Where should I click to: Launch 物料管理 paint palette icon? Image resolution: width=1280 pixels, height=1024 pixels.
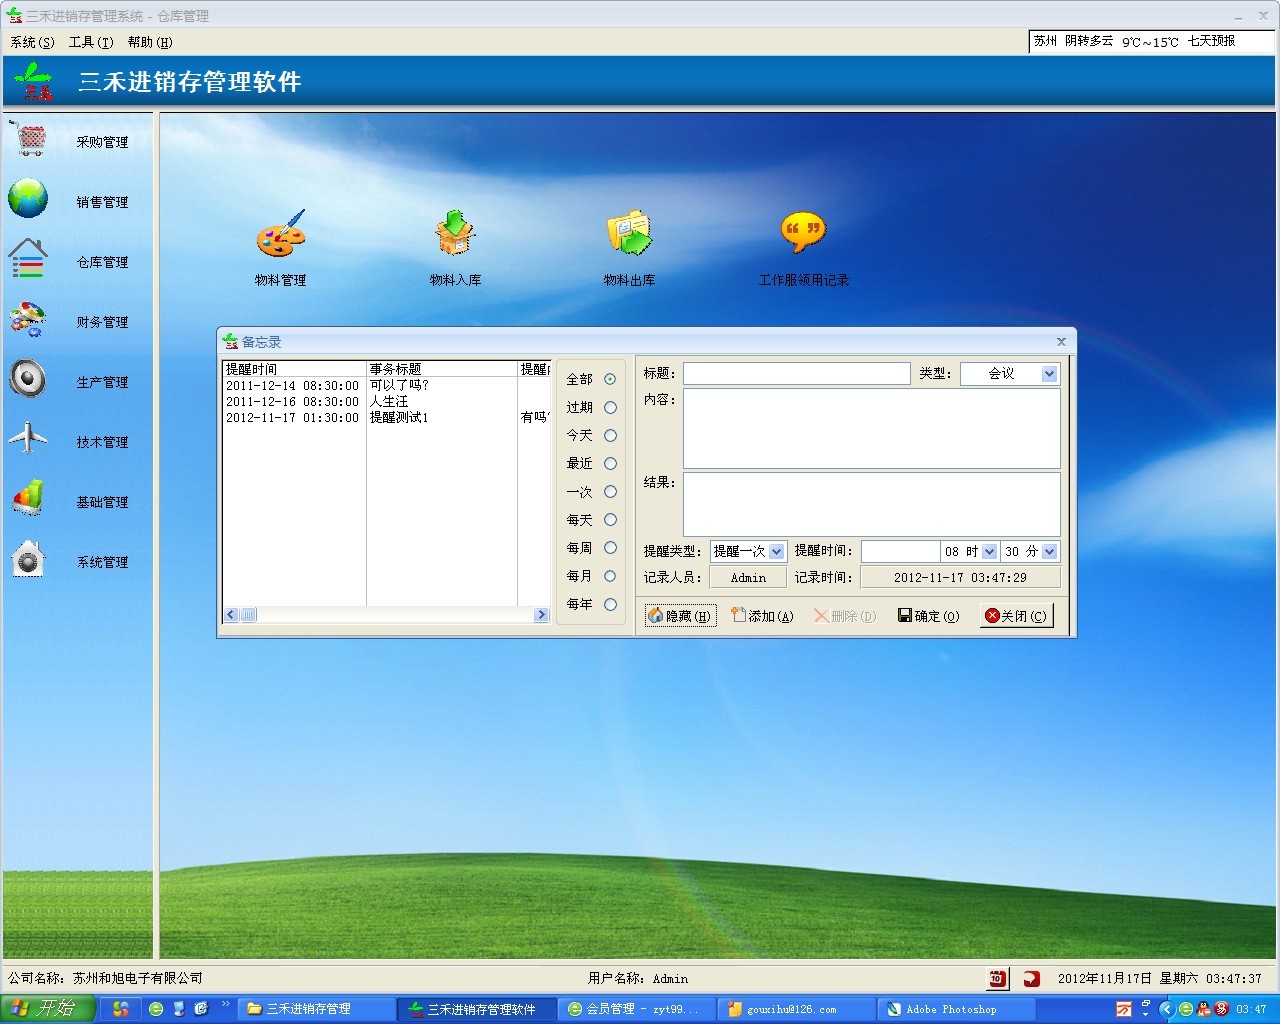[281, 233]
